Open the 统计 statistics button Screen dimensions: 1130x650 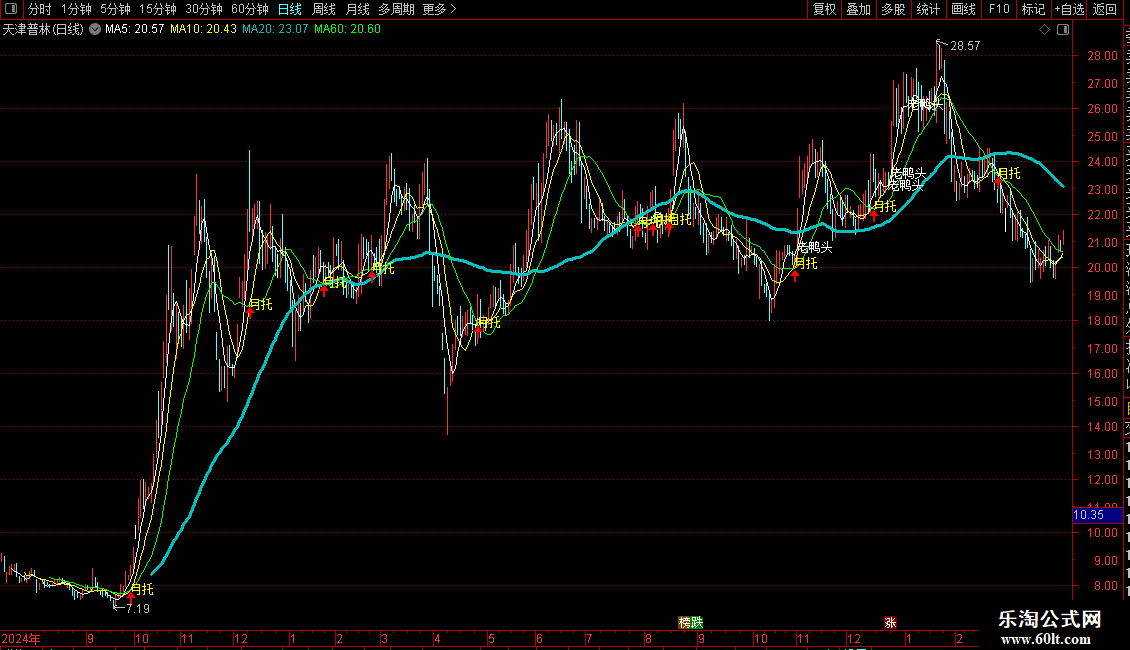click(927, 9)
